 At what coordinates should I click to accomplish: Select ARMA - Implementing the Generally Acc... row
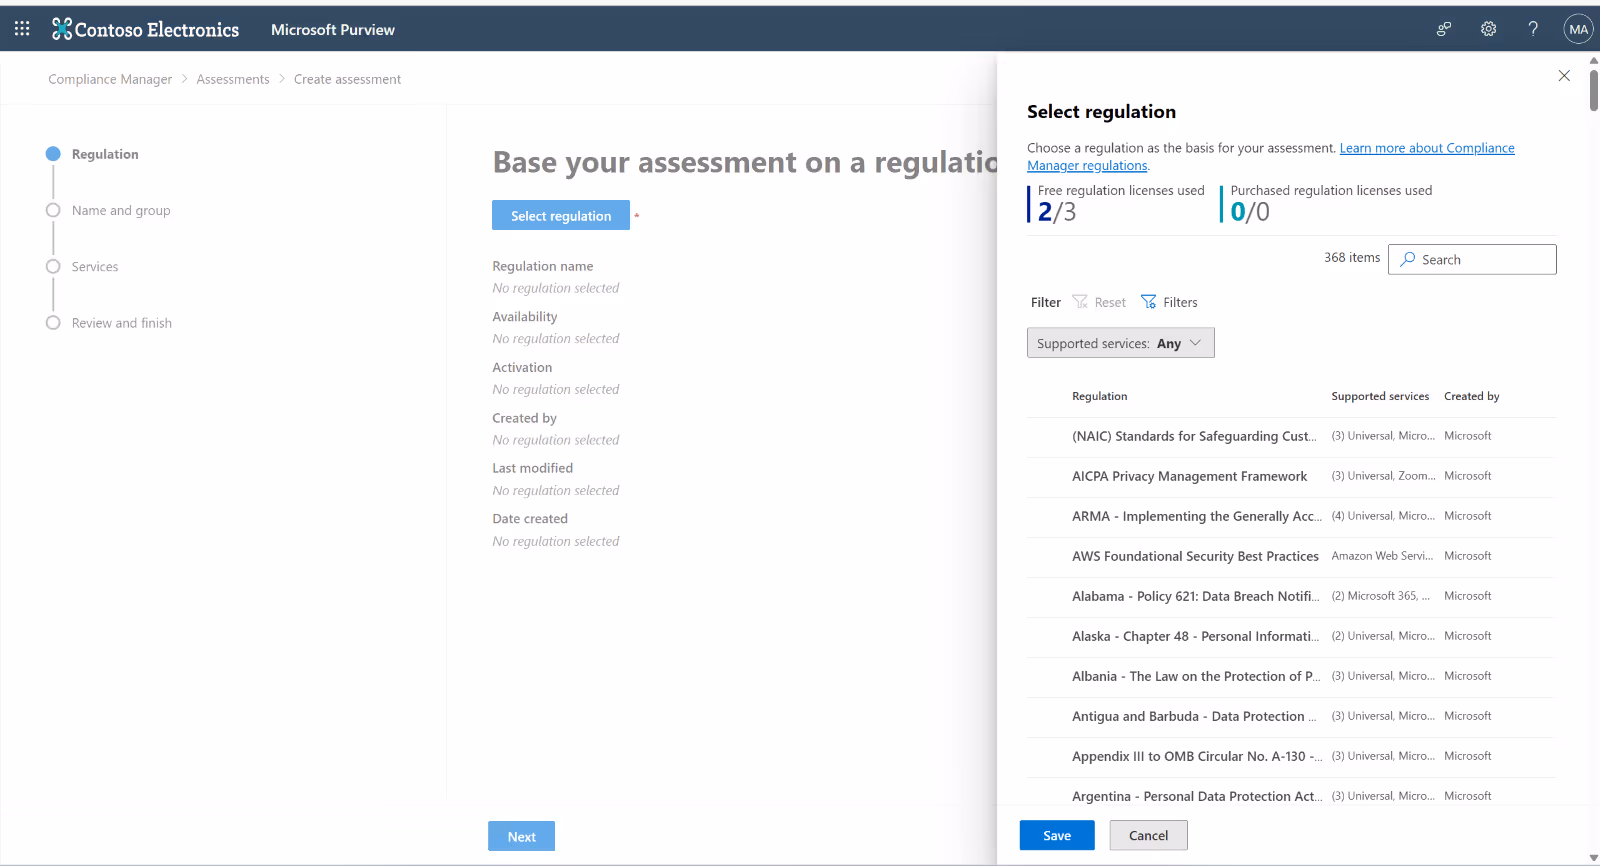point(1291,516)
